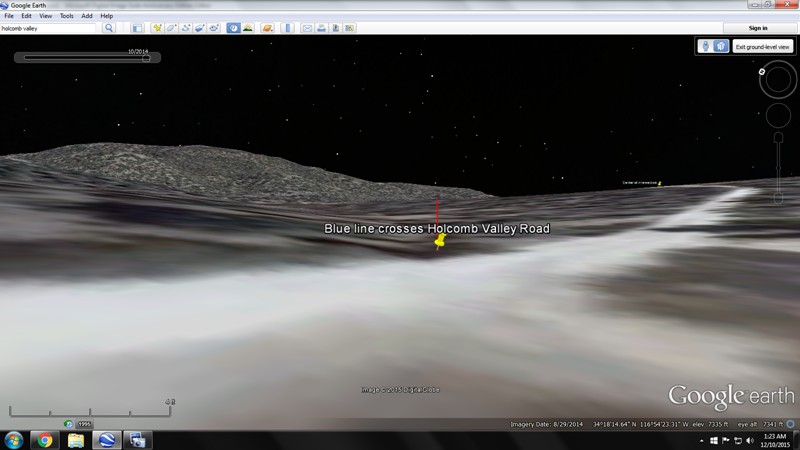Click the holcomb valley search field
Image resolution: width=800 pixels, height=450 pixels.
click(50, 28)
